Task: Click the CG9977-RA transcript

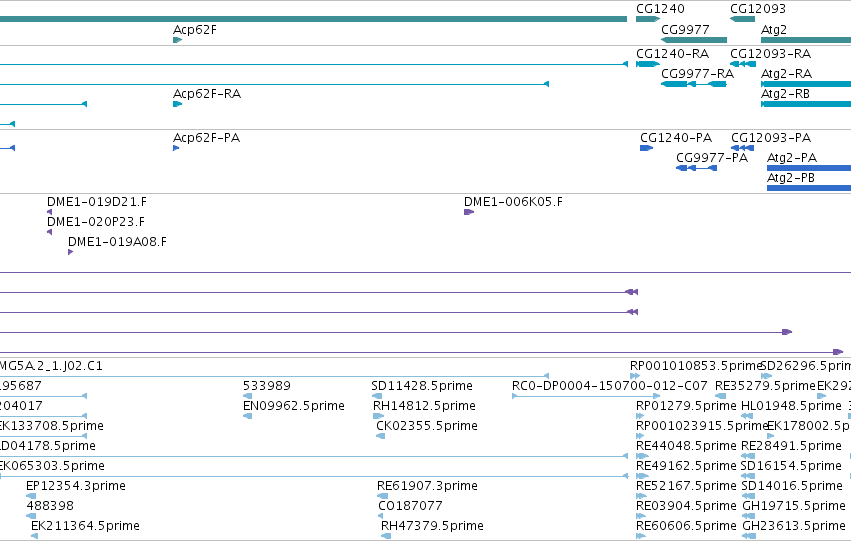Action: [694, 84]
